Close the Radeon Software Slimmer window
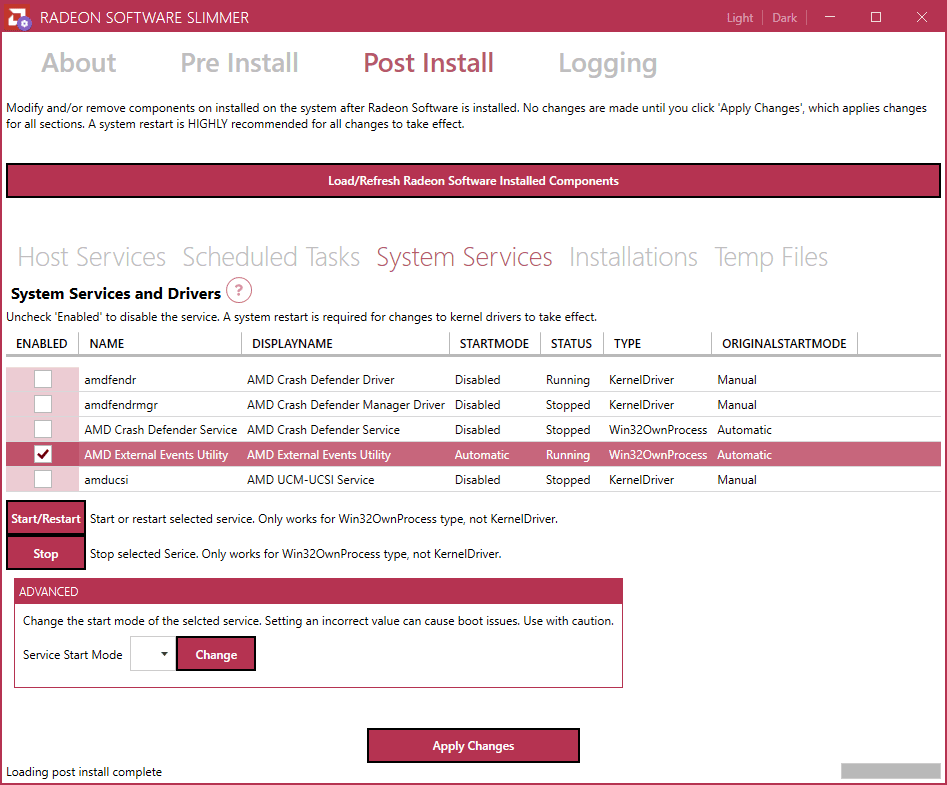This screenshot has height=785, width=947. point(922,17)
